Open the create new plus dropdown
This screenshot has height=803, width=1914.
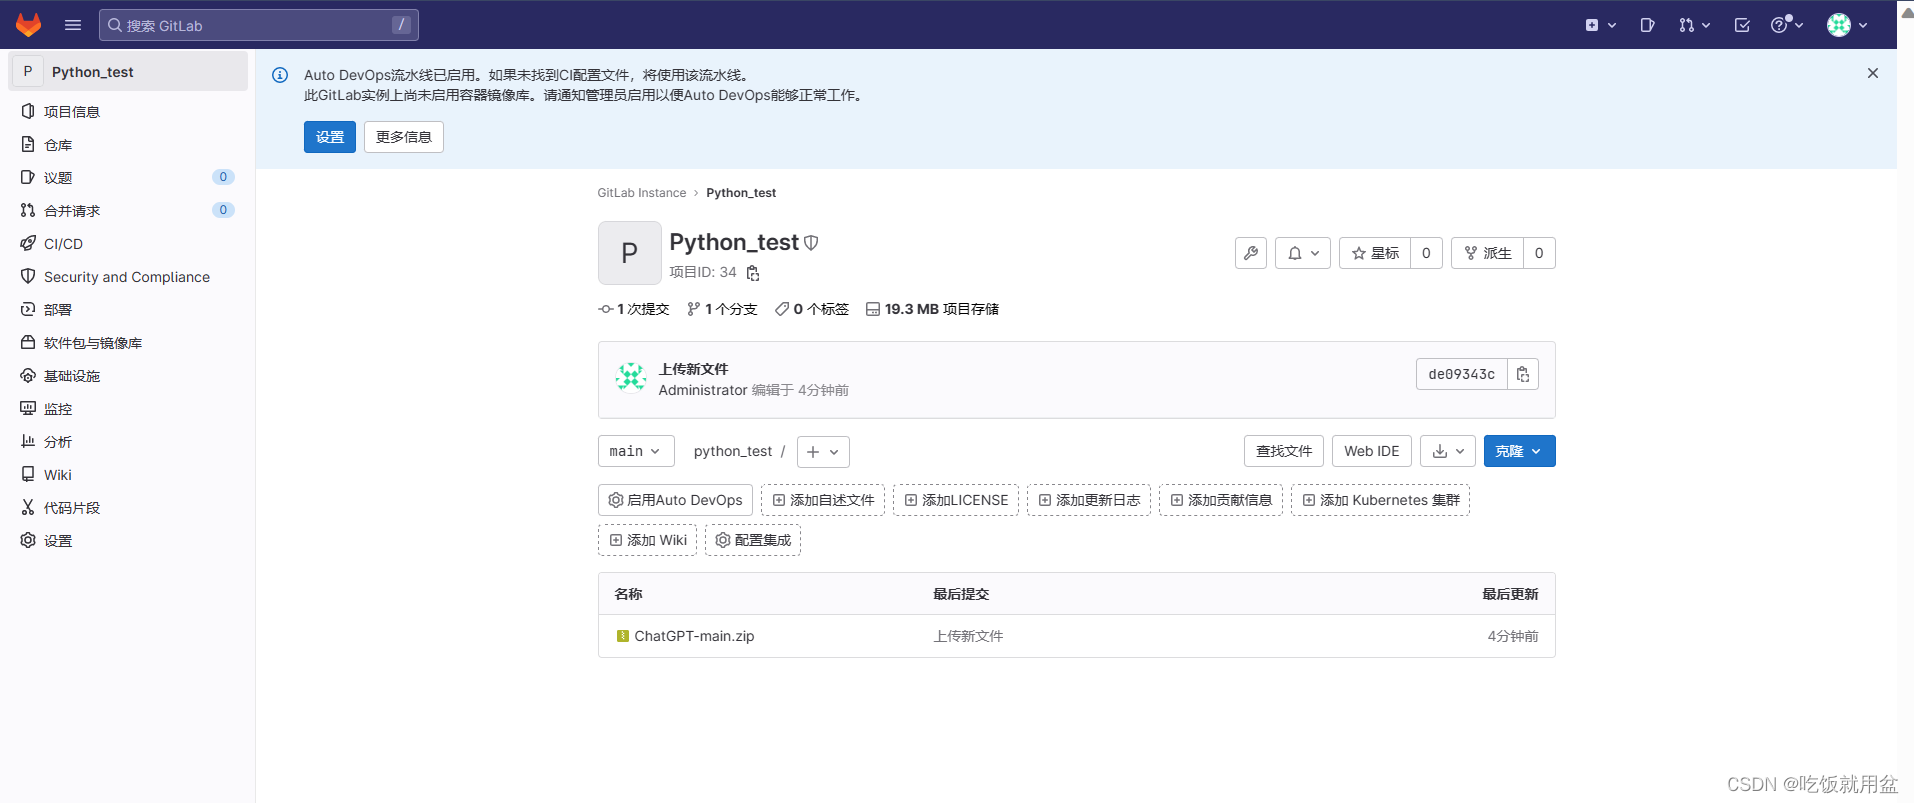point(1601,25)
